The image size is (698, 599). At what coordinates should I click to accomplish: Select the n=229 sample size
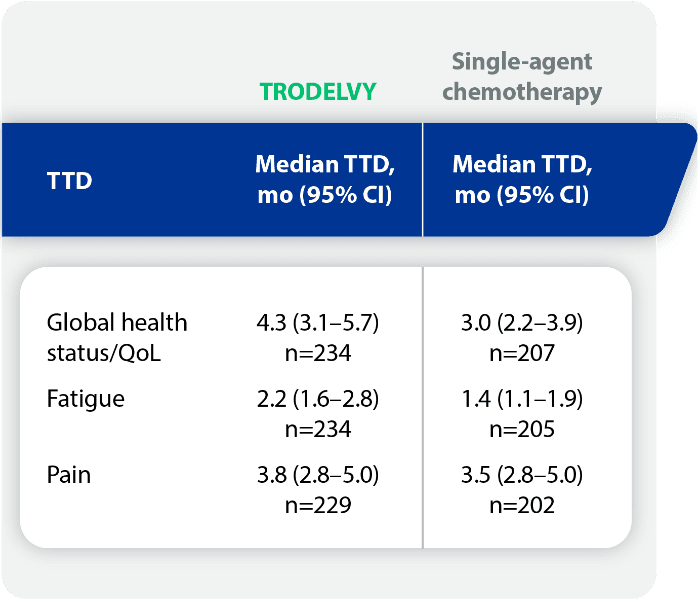(x=318, y=505)
